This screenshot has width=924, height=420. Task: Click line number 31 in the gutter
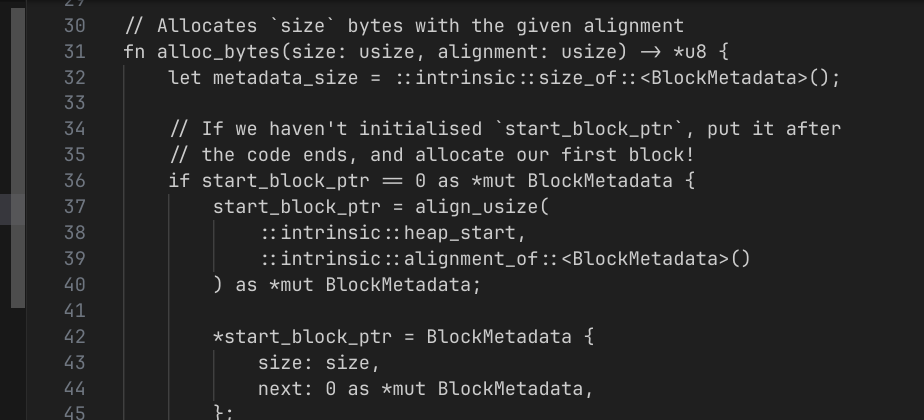(x=74, y=52)
